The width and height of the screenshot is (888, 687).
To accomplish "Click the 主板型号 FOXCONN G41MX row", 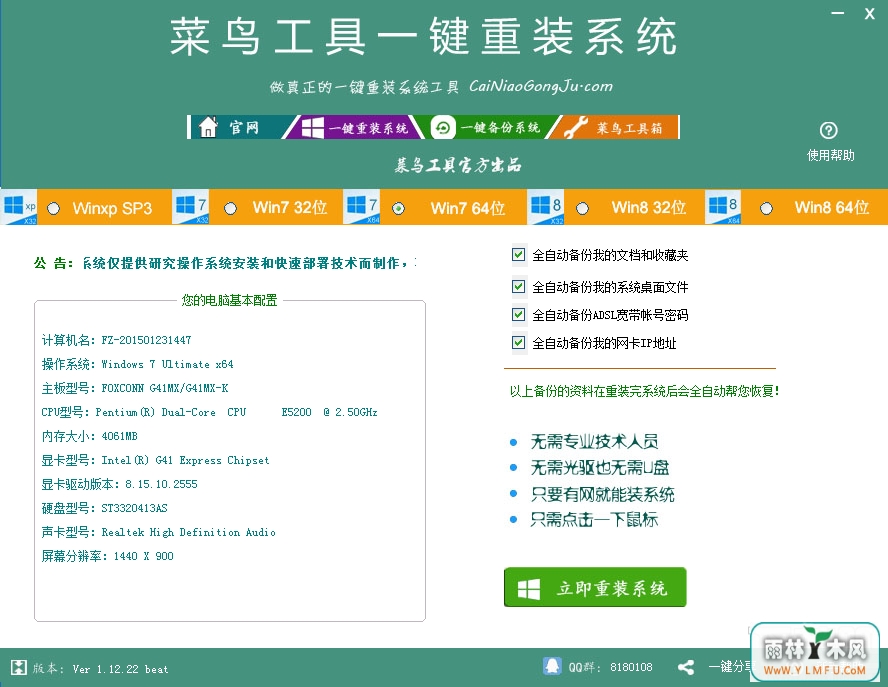I will pyautogui.click(x=135, y=388).
